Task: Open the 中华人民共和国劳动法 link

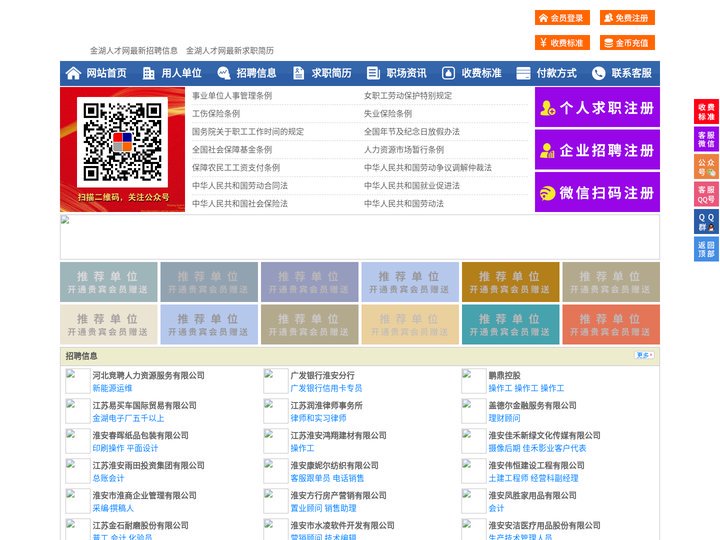Action: [404, 203]
